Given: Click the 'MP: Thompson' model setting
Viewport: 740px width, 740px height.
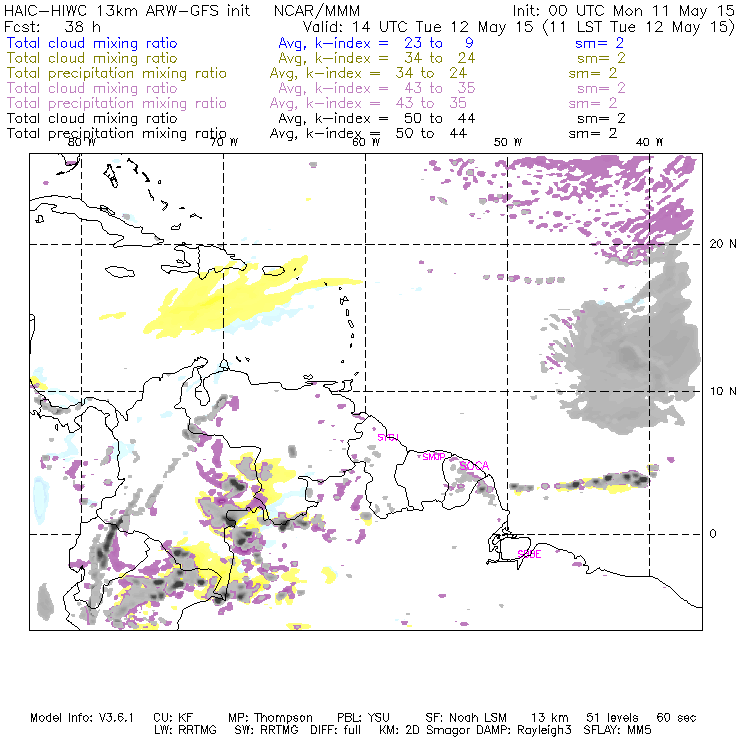Looking at the screenshot, I should pos(270,718).
